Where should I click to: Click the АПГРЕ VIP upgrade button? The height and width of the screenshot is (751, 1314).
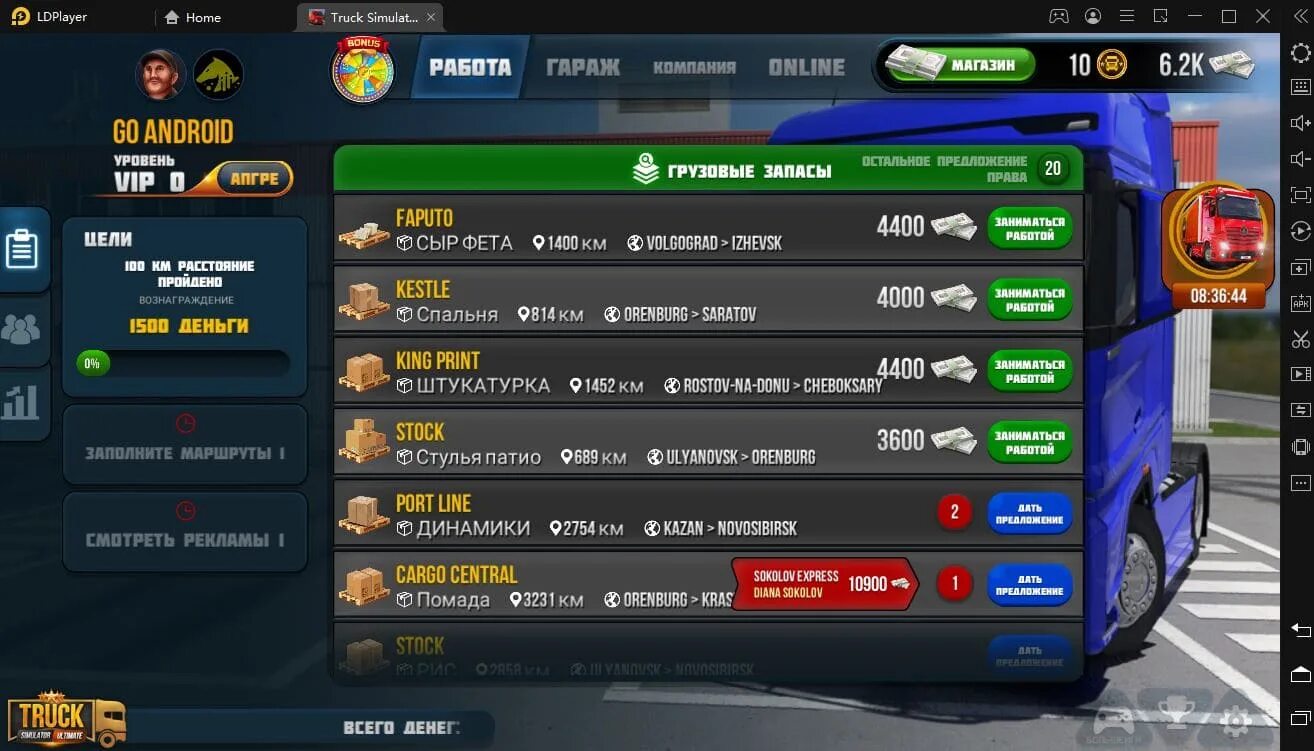tap(254, 179)
